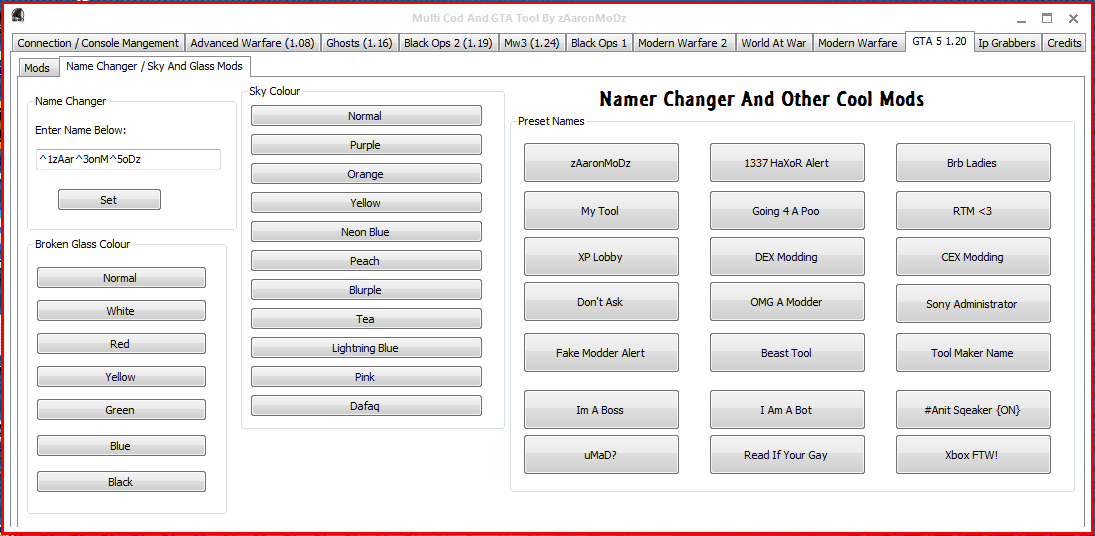Select uMaD? preset name

click(x=601, y=454)
